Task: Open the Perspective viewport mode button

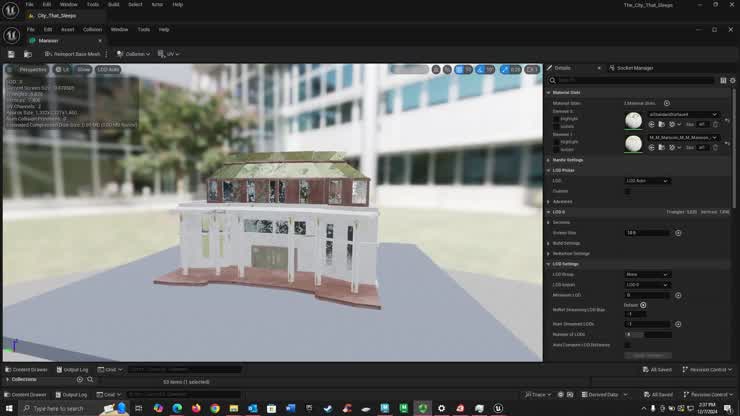Action: 30,70
